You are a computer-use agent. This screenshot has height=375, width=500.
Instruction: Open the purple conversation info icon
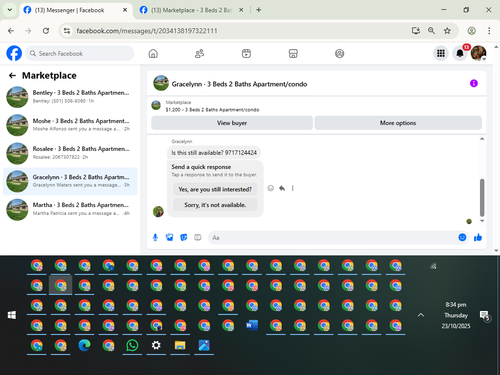[474, 83]
